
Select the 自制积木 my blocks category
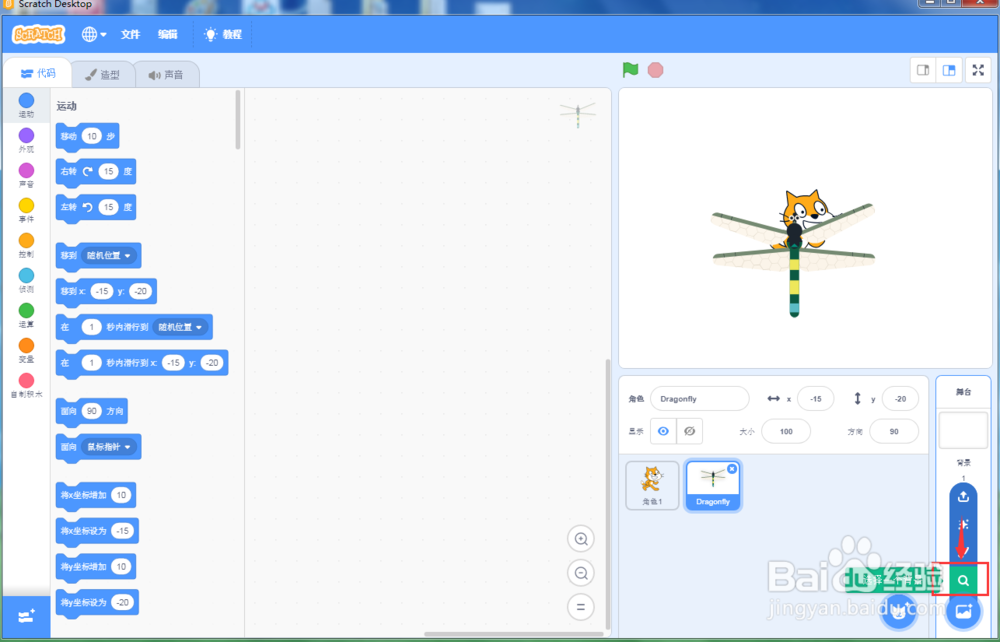tap(26, 386)
